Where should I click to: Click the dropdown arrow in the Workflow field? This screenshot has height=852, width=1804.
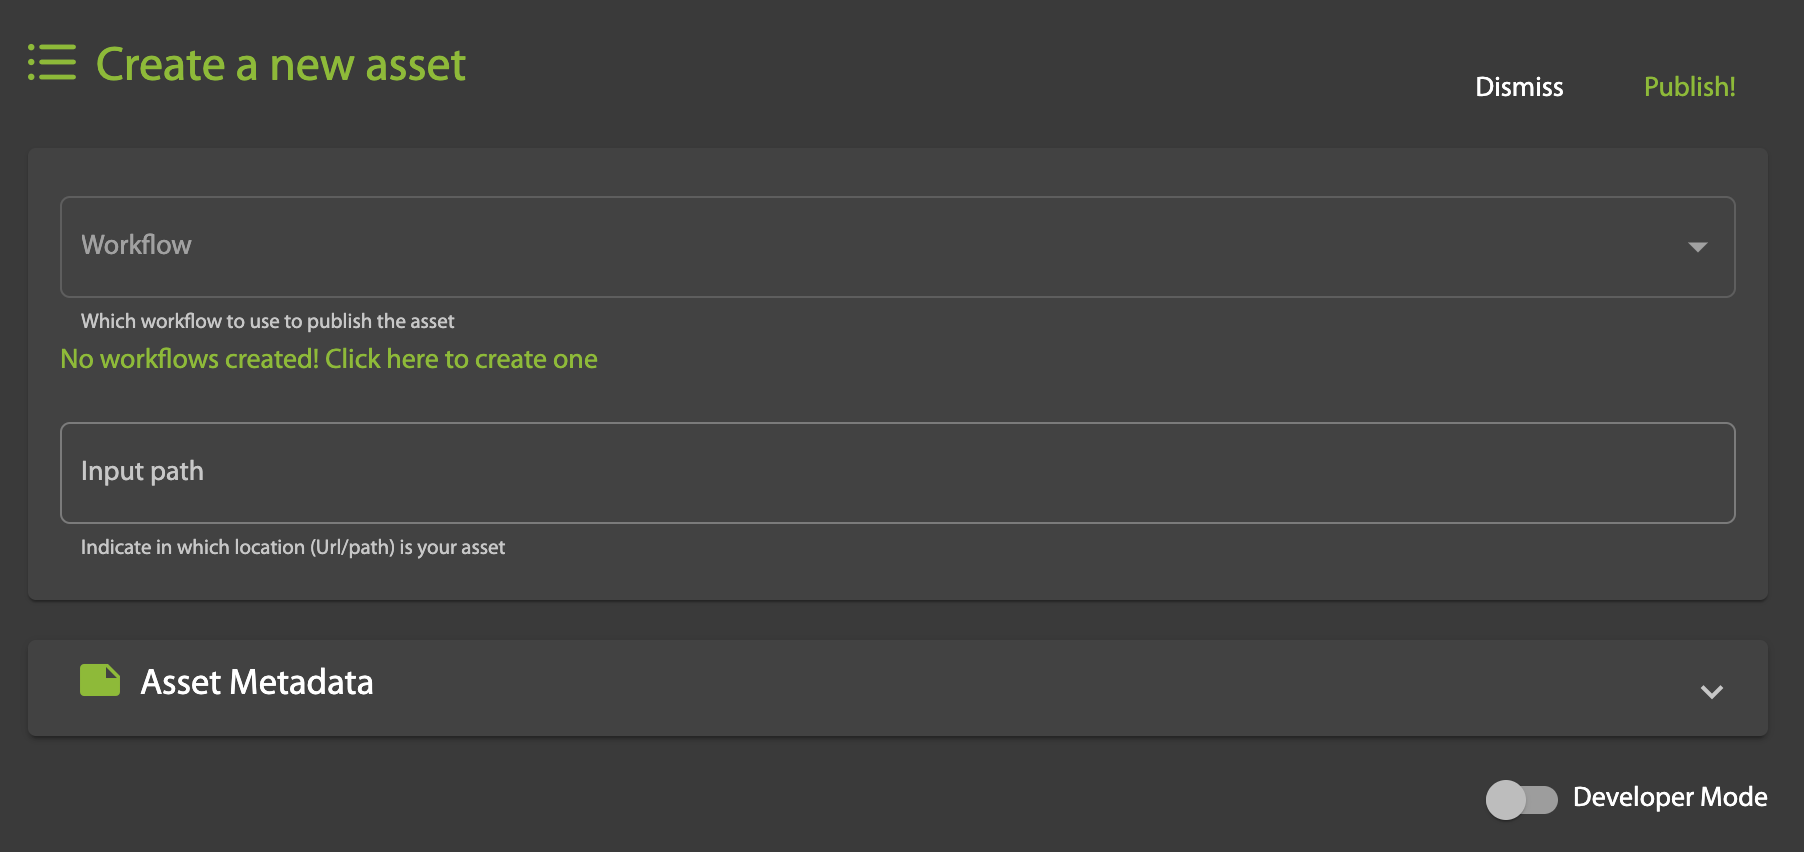click(x=1697, y=247)
